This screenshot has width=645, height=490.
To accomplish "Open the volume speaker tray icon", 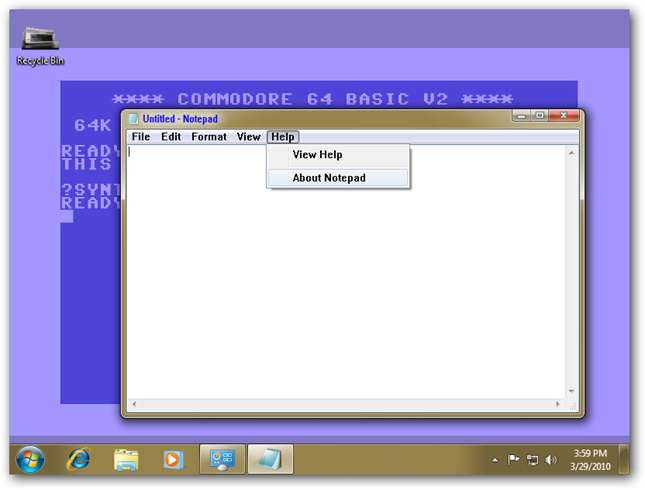I will click(550, 460).
